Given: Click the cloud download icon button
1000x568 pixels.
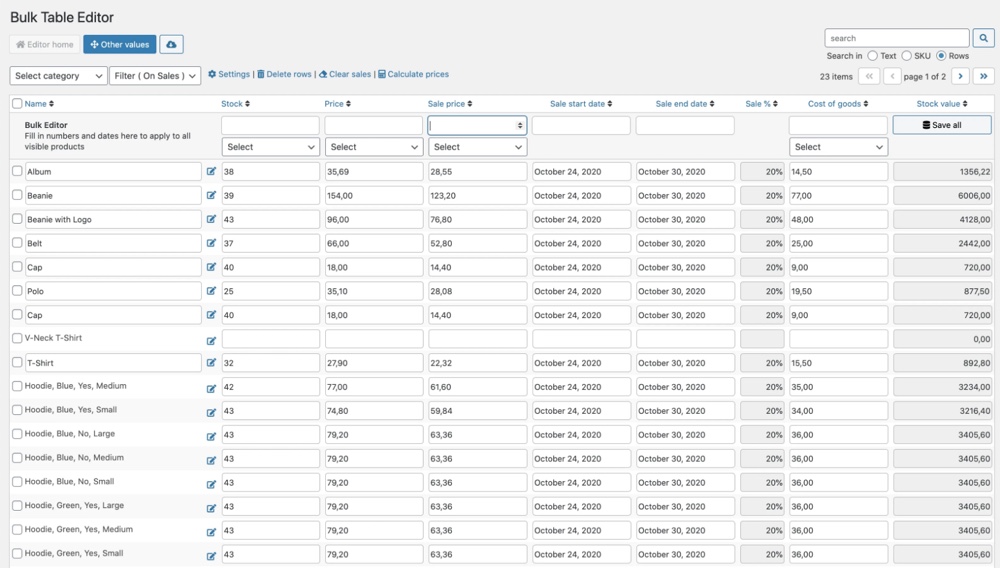Looking at the screenshot, I should click(171, 44).
